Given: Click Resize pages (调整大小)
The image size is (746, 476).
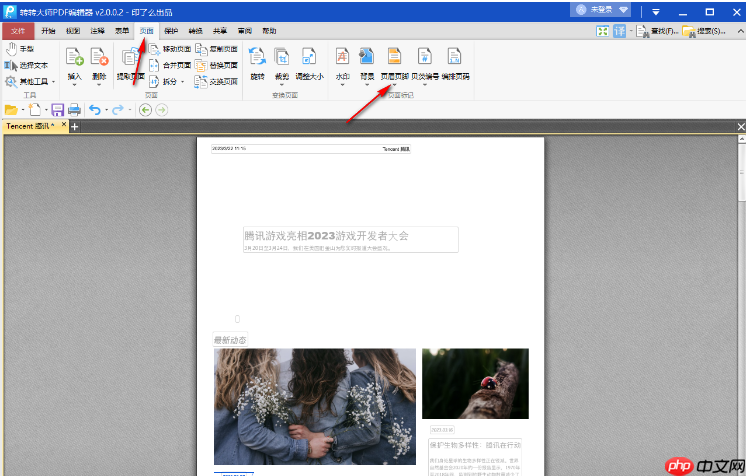Looking at the screenshot, I should (x=309, y=63).
